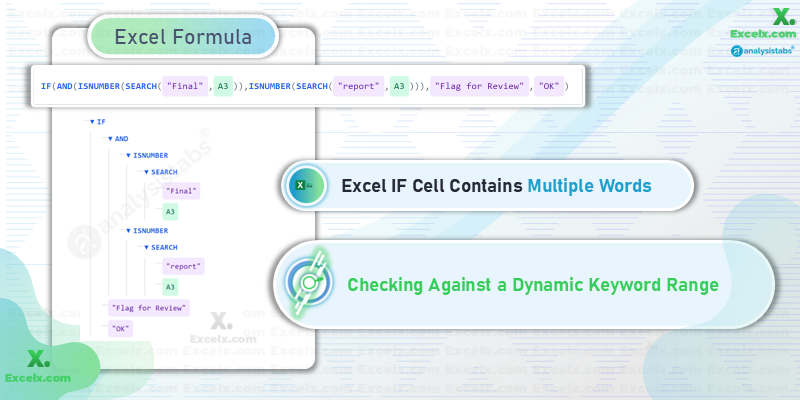800x400 pixels.
Task: Select the "Final" leaf in the formula tree
Action: 181,191
